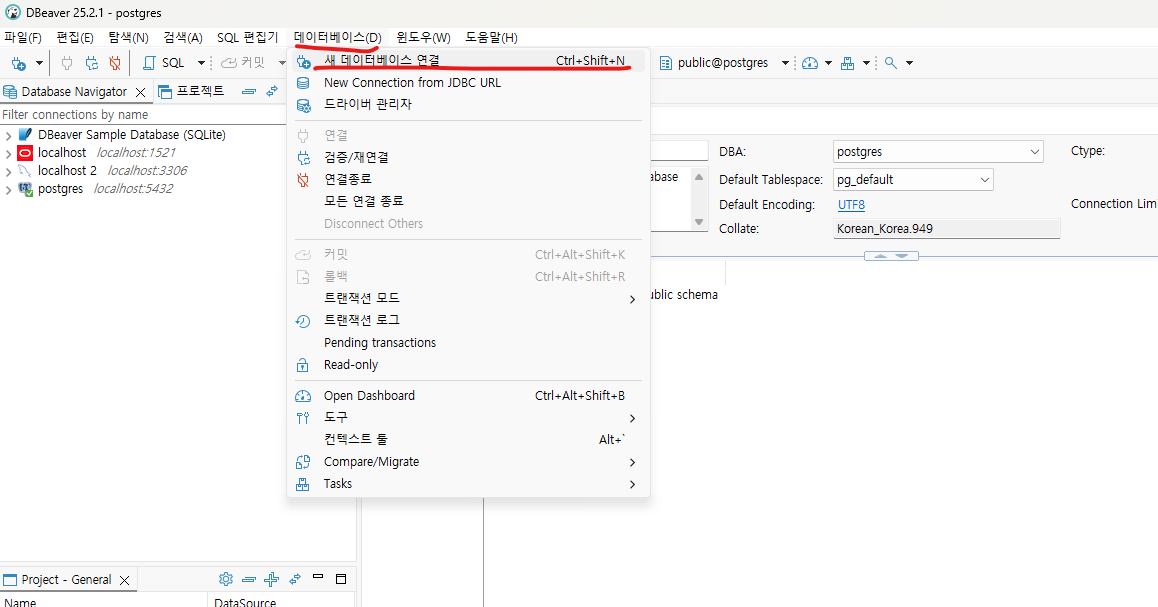Screen dimensions: 1158x607
Task: Select postgres connection tree item
Action: 61,188
